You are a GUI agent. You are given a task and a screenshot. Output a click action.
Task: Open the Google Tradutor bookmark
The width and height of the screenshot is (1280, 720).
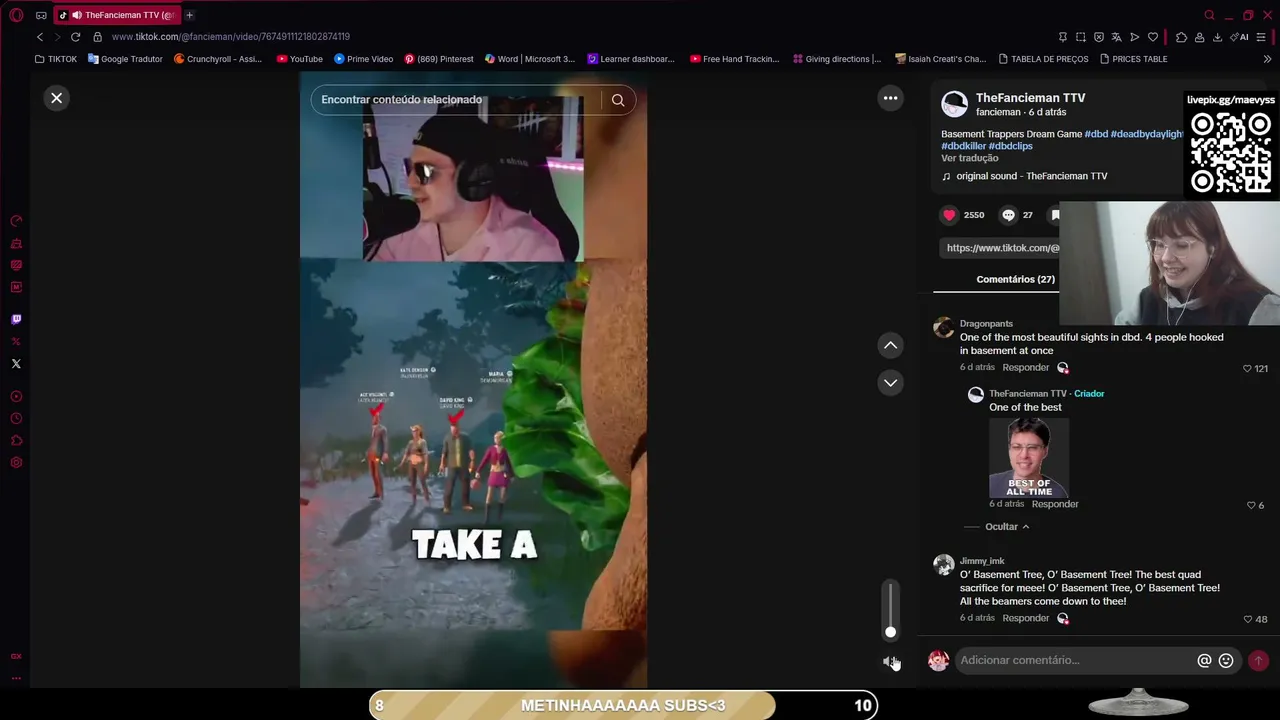(x=125, y=59)
